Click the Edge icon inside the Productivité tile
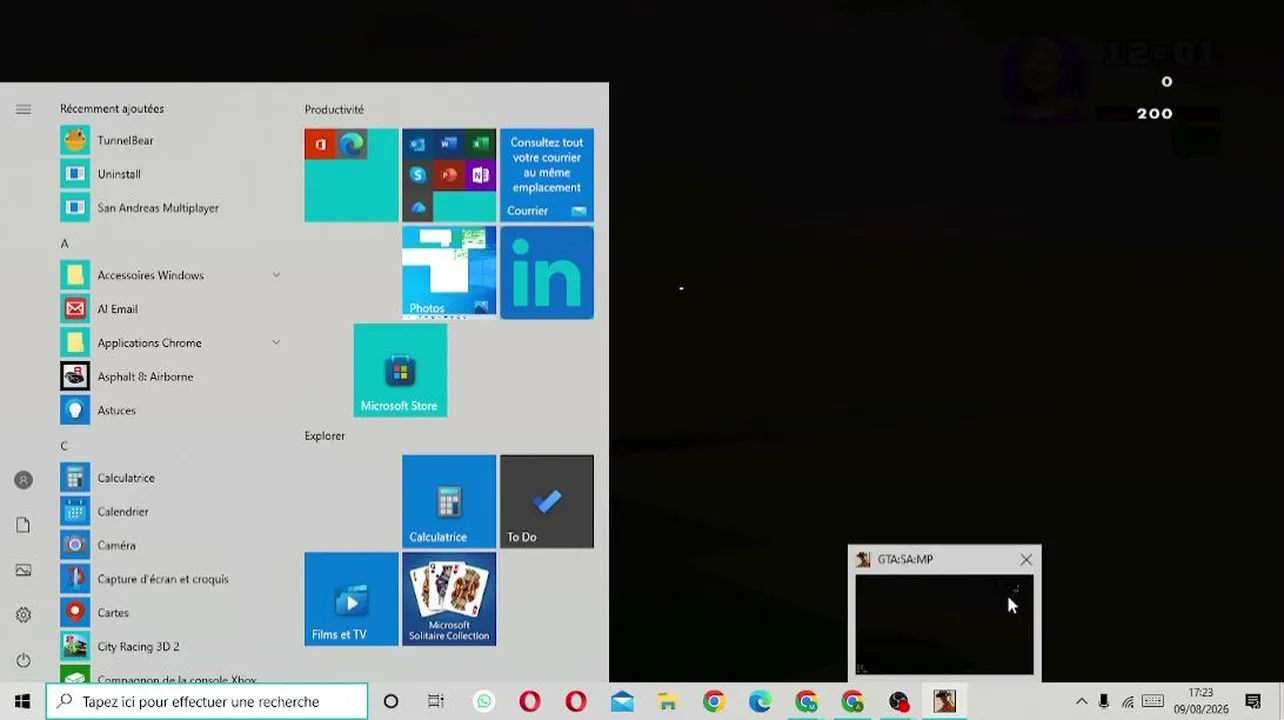The image size is (1284, 720). click(351, 145)
